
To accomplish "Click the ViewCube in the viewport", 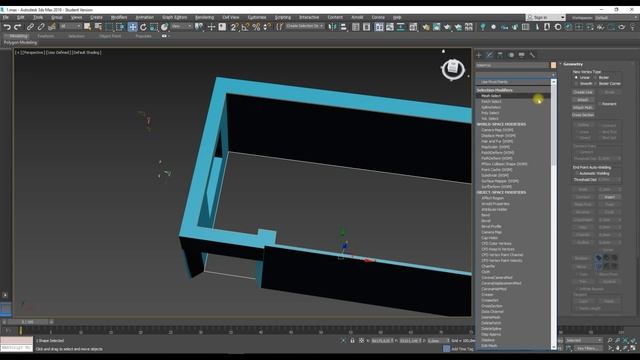I will [x=453, y=69].
